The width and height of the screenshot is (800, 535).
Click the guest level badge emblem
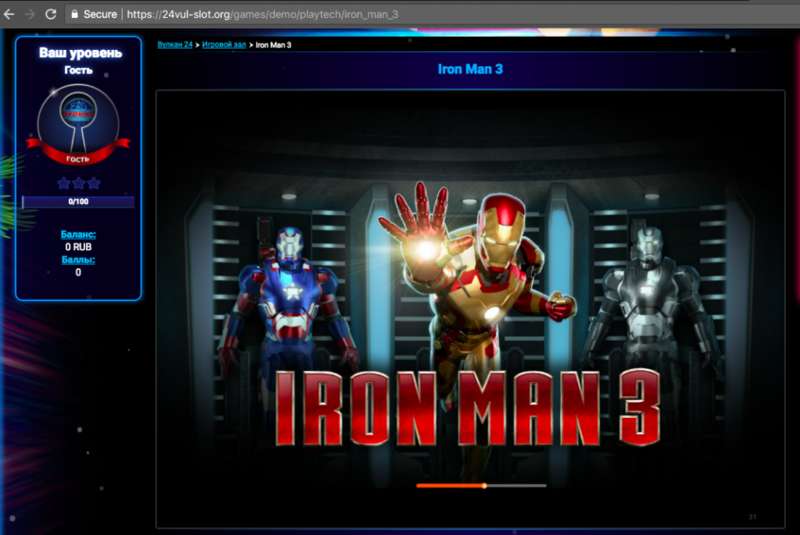[x=78, y=125]
